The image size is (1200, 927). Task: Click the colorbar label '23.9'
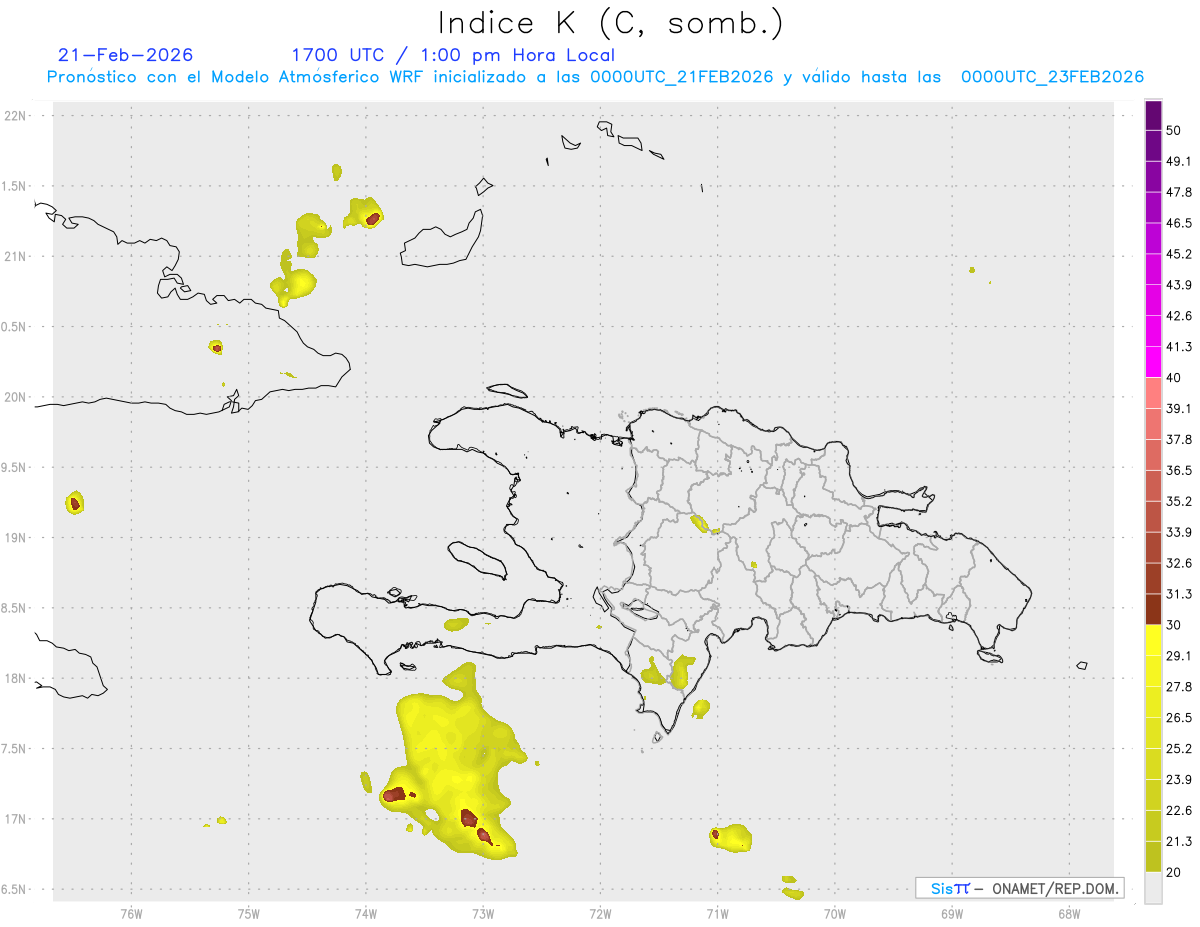1179,780
